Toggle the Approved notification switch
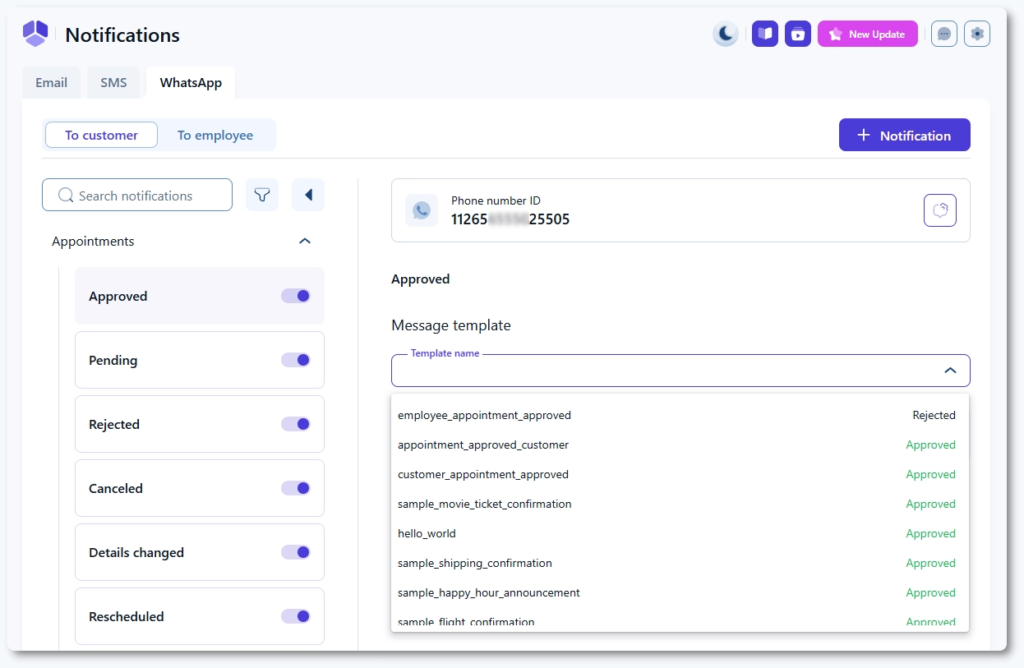 coord(296,296)
